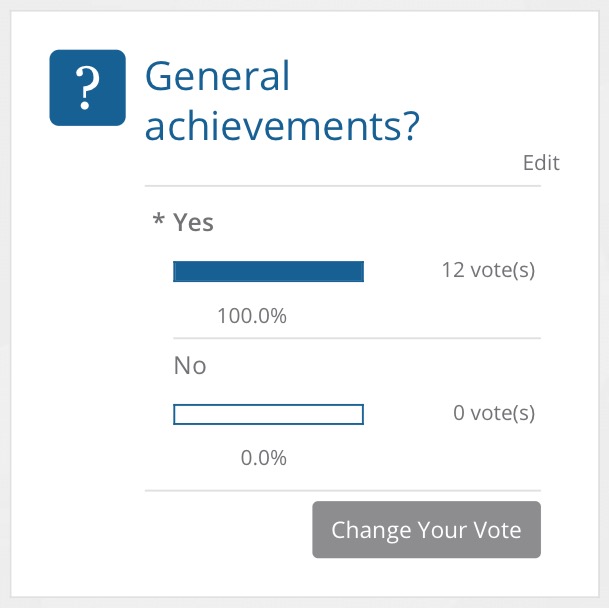Click the blue question mark poll icon
Screen dimensions: 609x608
point(87,87)
